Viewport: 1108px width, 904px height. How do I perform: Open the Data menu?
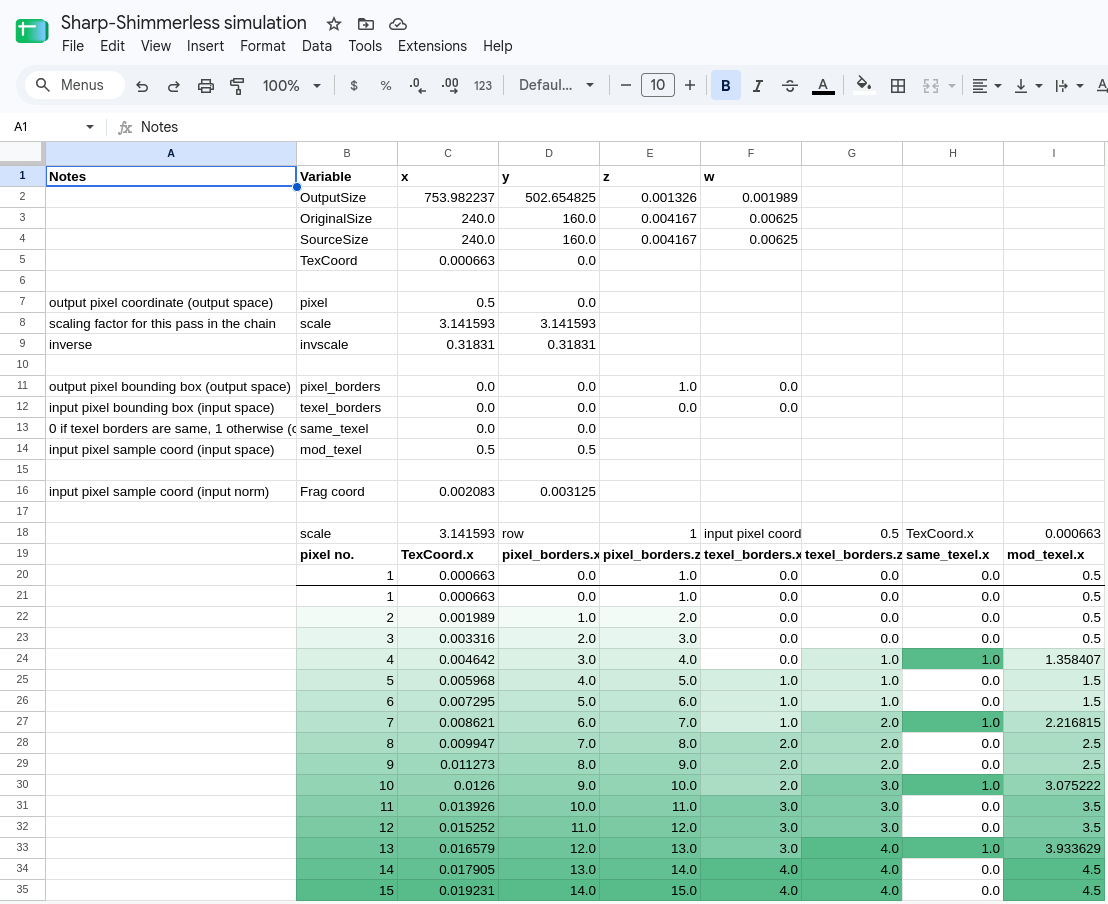[317, 46]
